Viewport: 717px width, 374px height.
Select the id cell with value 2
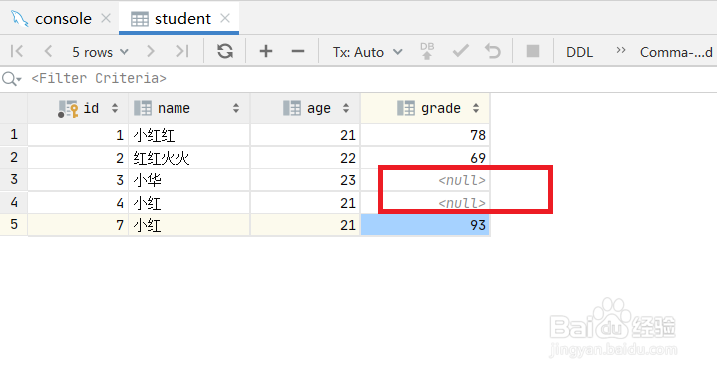[78, 158]
